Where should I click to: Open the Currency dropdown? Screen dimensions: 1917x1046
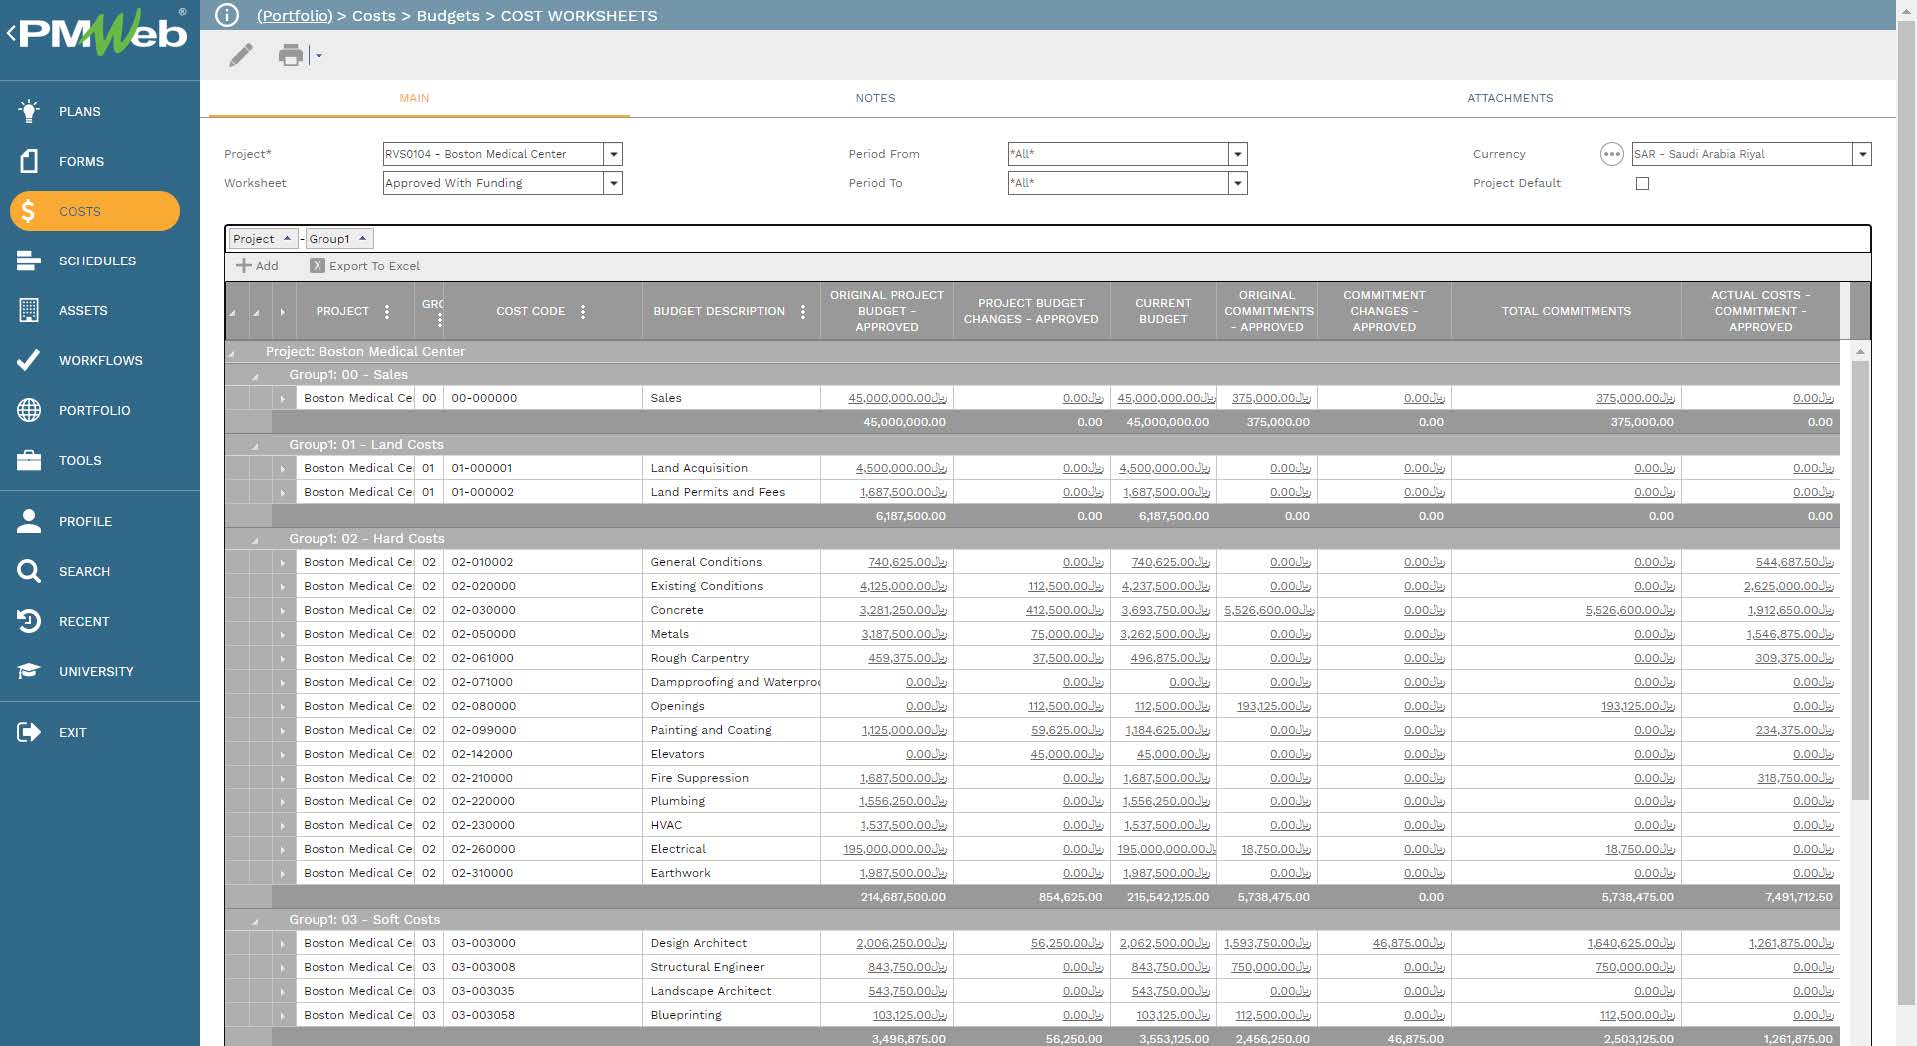[x=1862, y=154]
